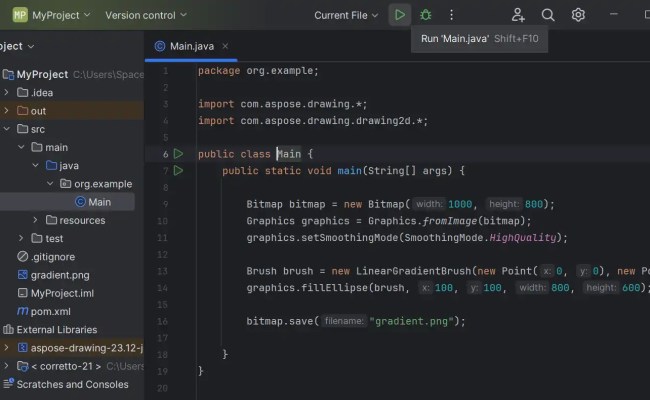Viewport: 650px width, 400px height.
Task: Click 'LinearGradientBrush' in line 13
Action: point(414,271)
